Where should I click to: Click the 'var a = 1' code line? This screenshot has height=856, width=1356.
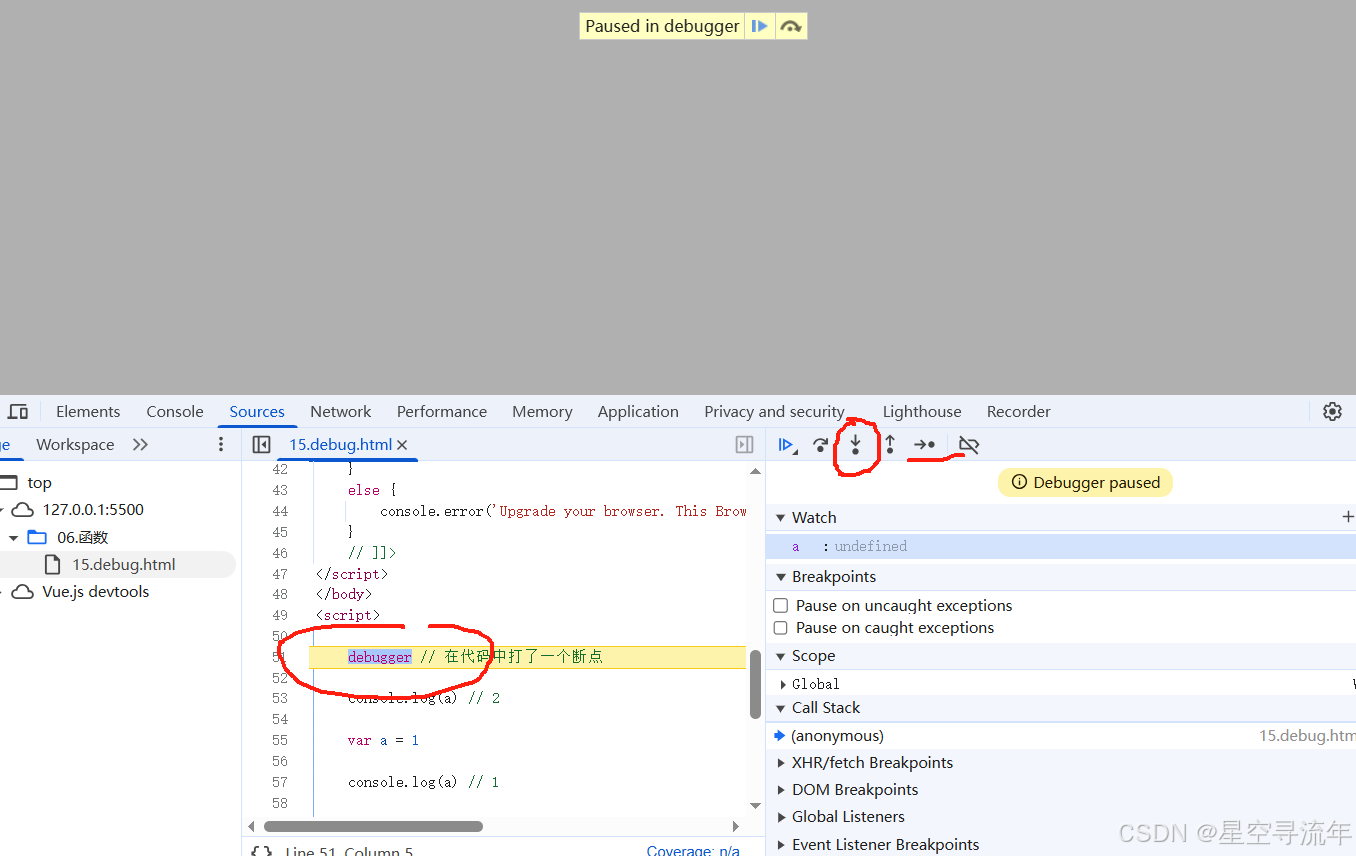[x=383, y=741]
